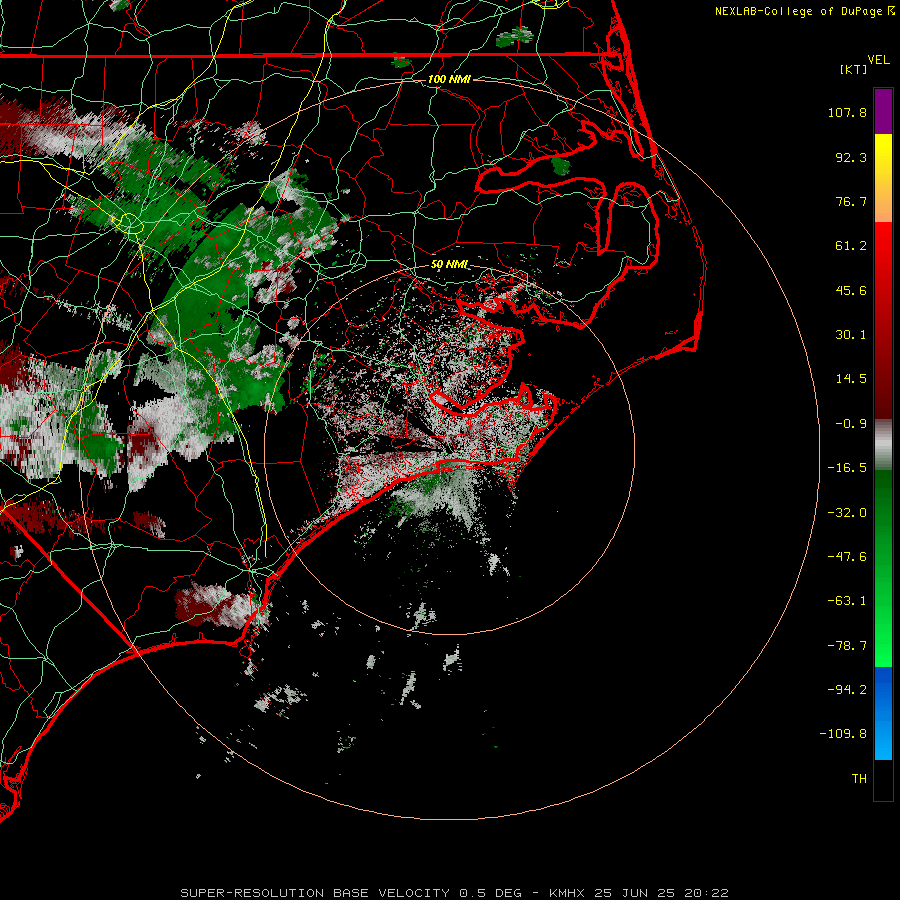The width and height of the screenshot is (900, 900).
Task: Click the blue segment of the color bar
Action: tap(883, 713)
